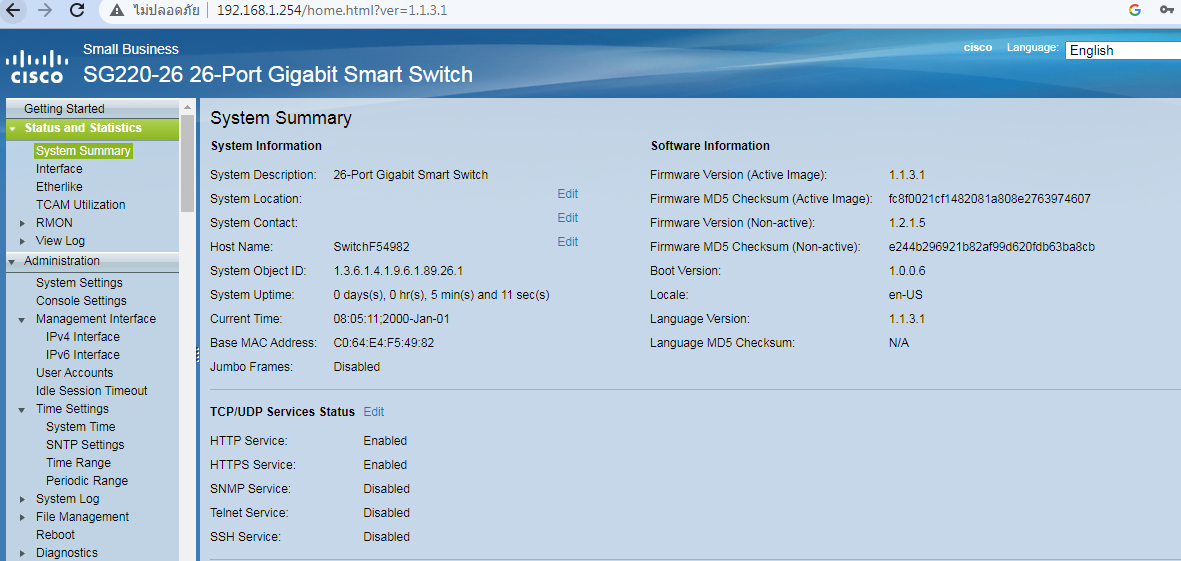Open IPv6 Interface page
This screenshot has height=561, width=1181.
coord(82,355)
